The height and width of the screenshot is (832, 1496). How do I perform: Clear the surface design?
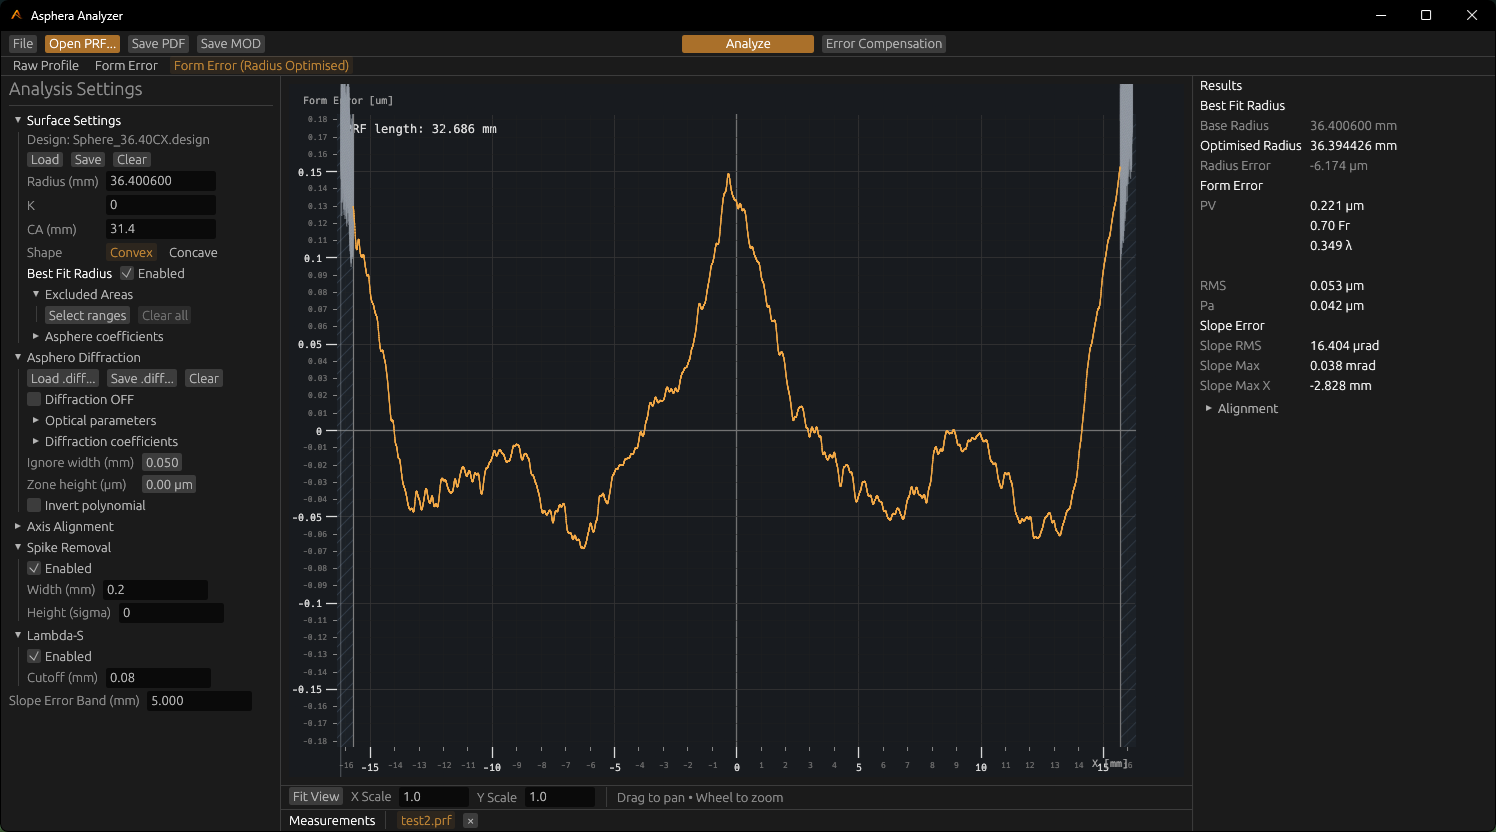(131, 159)
